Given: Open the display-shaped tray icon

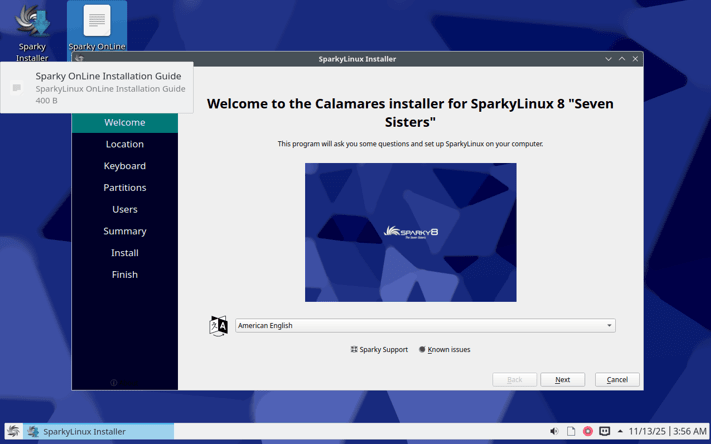Looking at the screenshot, I should tap(604, 431).
